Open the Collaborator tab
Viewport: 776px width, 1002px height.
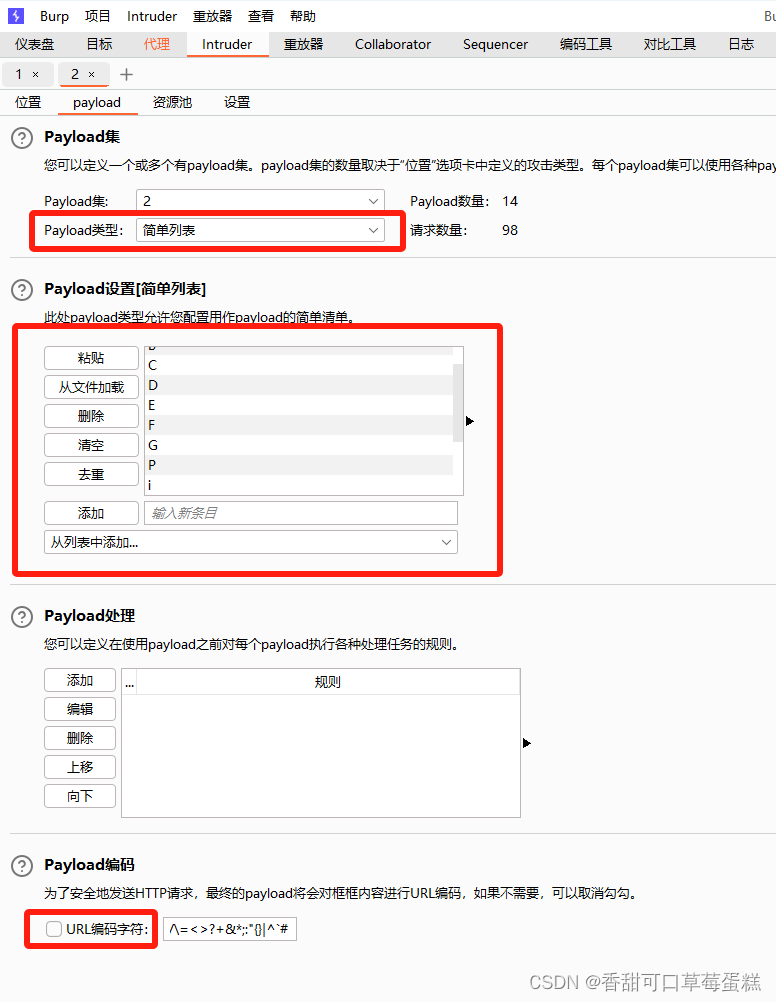[393, 44]
